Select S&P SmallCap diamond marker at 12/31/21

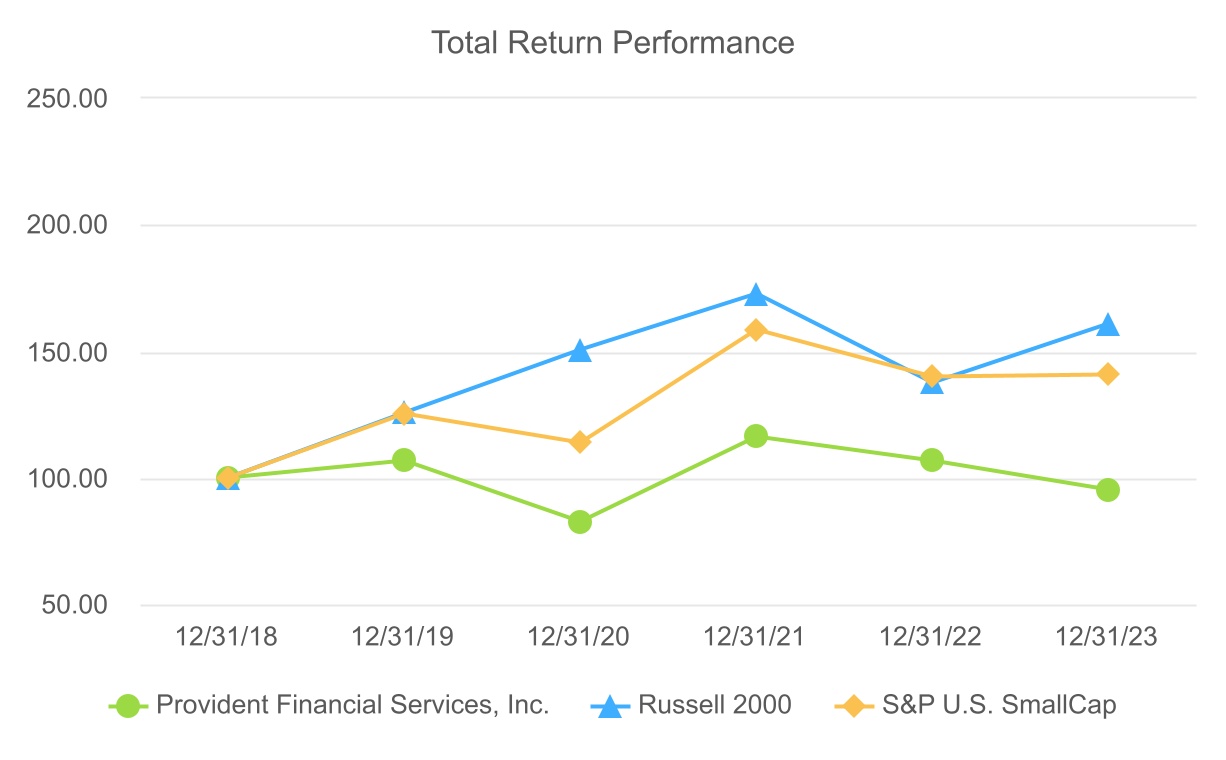point(756,330)
